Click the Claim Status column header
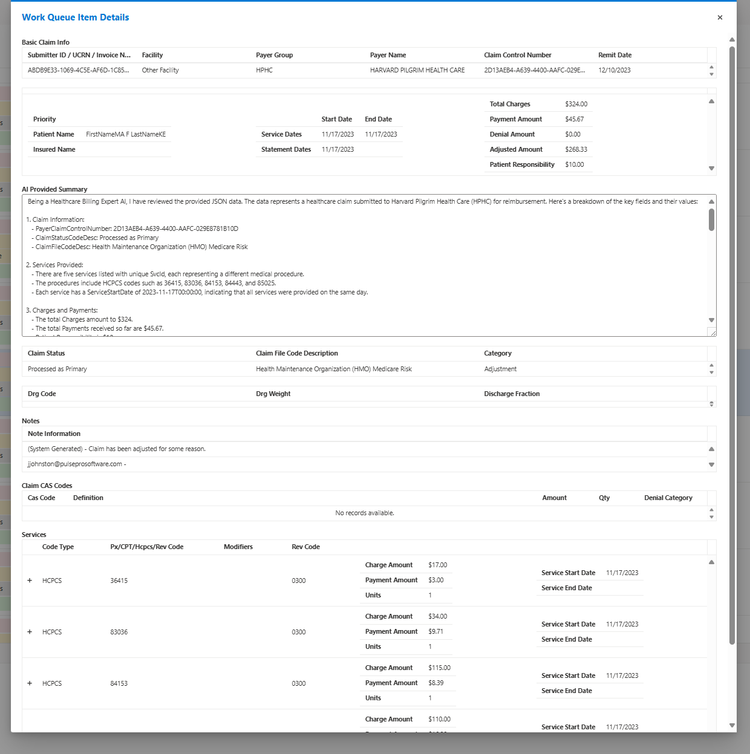750x754 pixels. [x=46, y=353]
